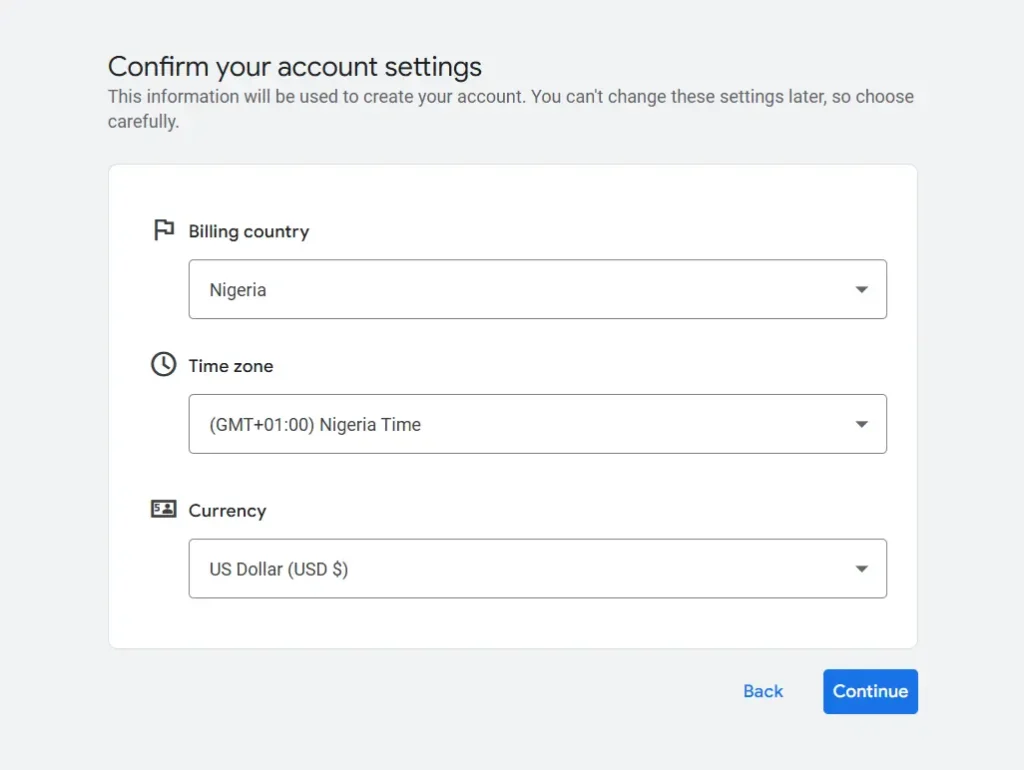
Task: Click the Time zone label
Action: [230, 366]
